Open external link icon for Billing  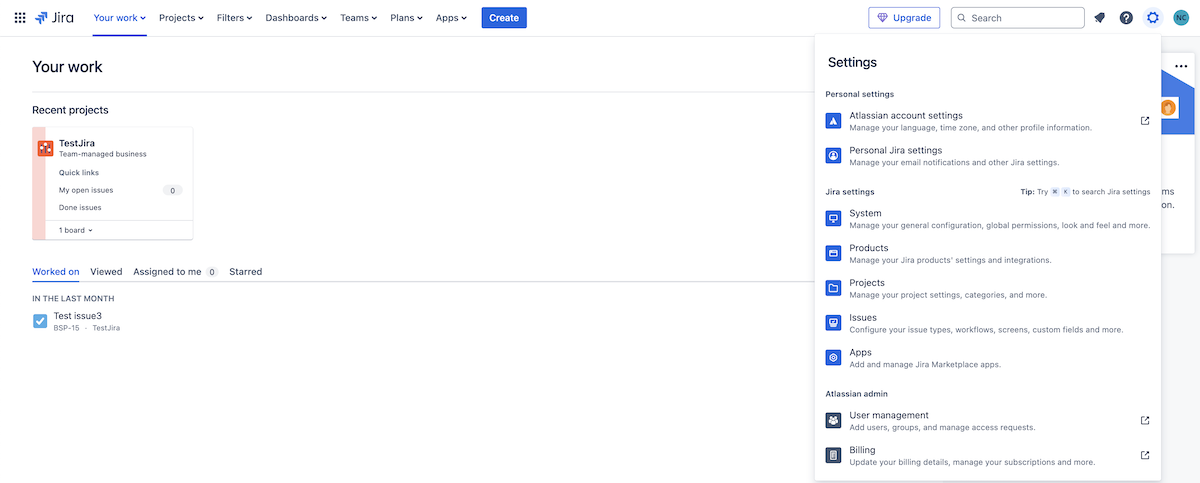[x=1145, y=455]
